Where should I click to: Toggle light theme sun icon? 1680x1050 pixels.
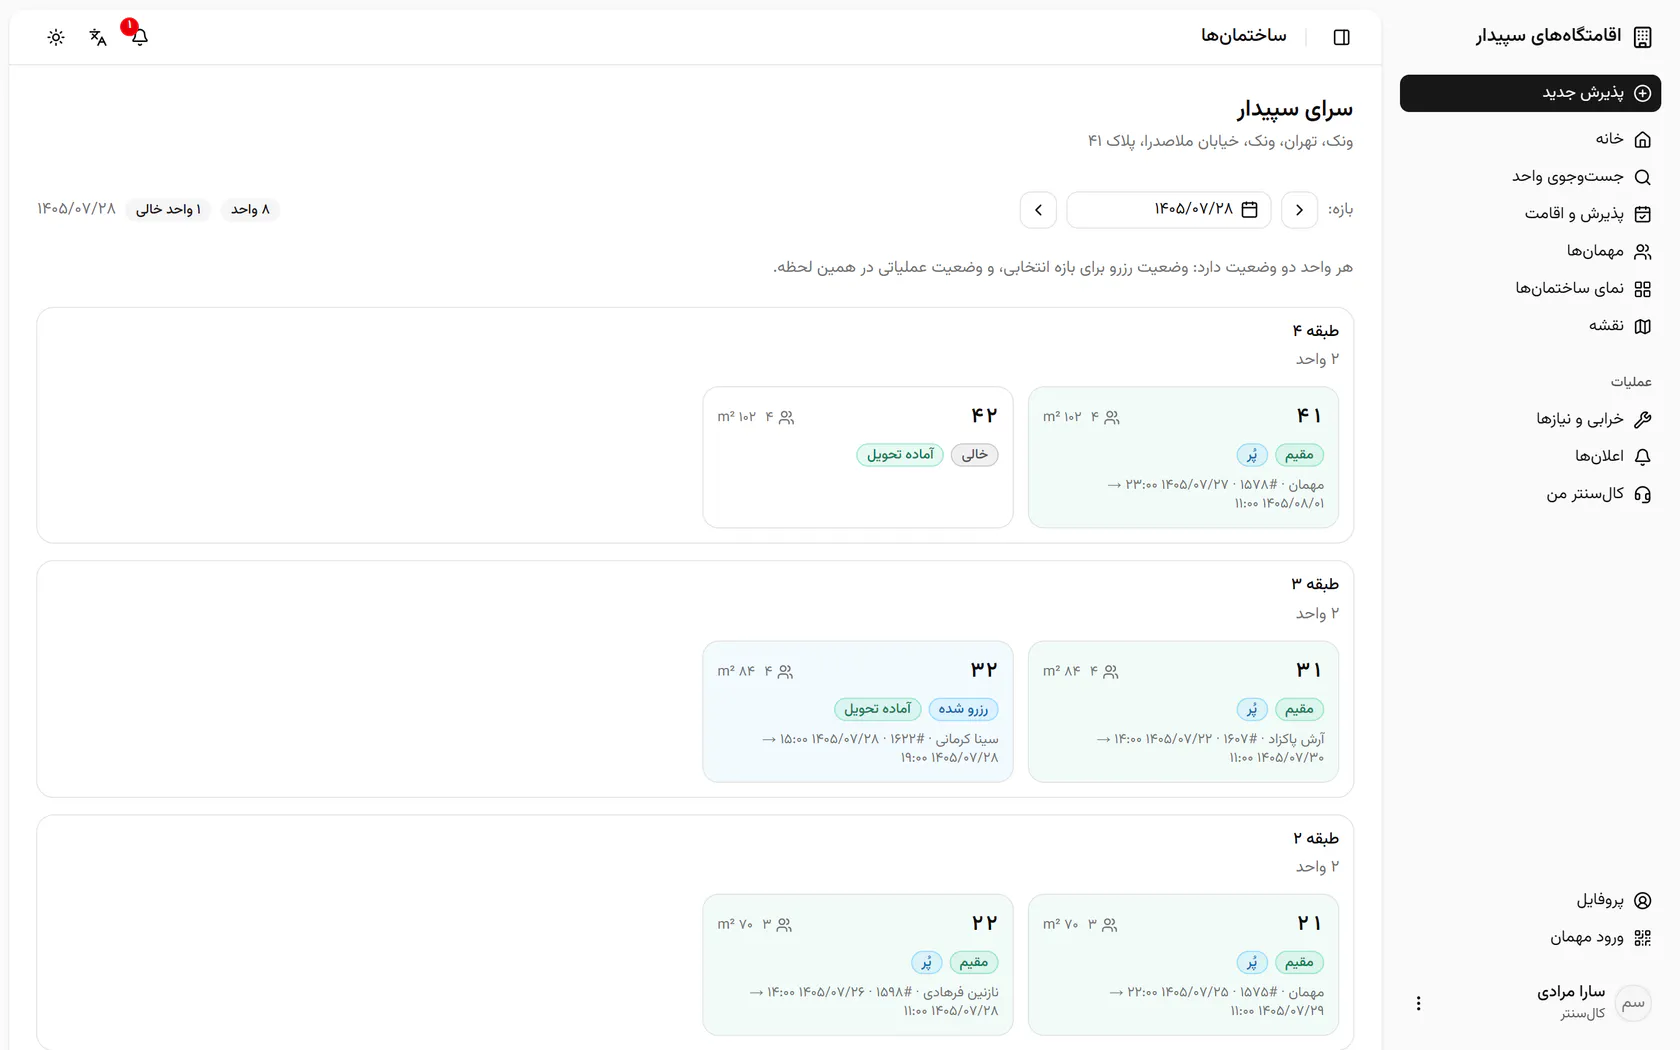pyautogui.click(x=56, y=37)
